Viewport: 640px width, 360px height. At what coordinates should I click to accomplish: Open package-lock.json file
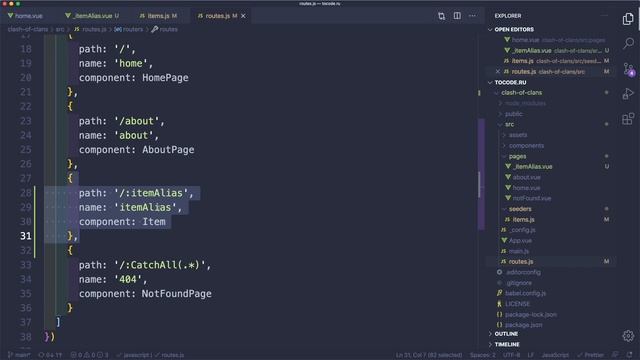[x=531, y=314]
